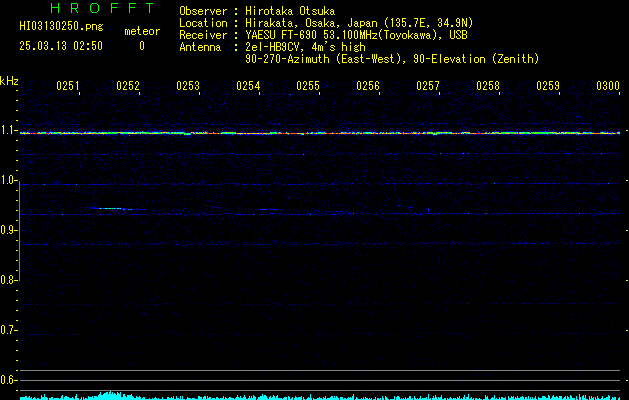Click the Location line Hirakata, Osaka, Japan
This screenshot has width=629, height=400.
pyautogui.click(x=326, y=23)
